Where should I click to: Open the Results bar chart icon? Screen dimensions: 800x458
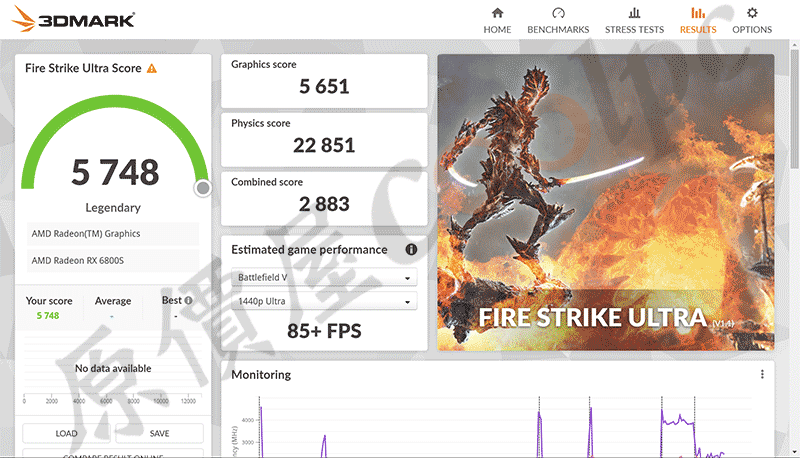point(698,13)
